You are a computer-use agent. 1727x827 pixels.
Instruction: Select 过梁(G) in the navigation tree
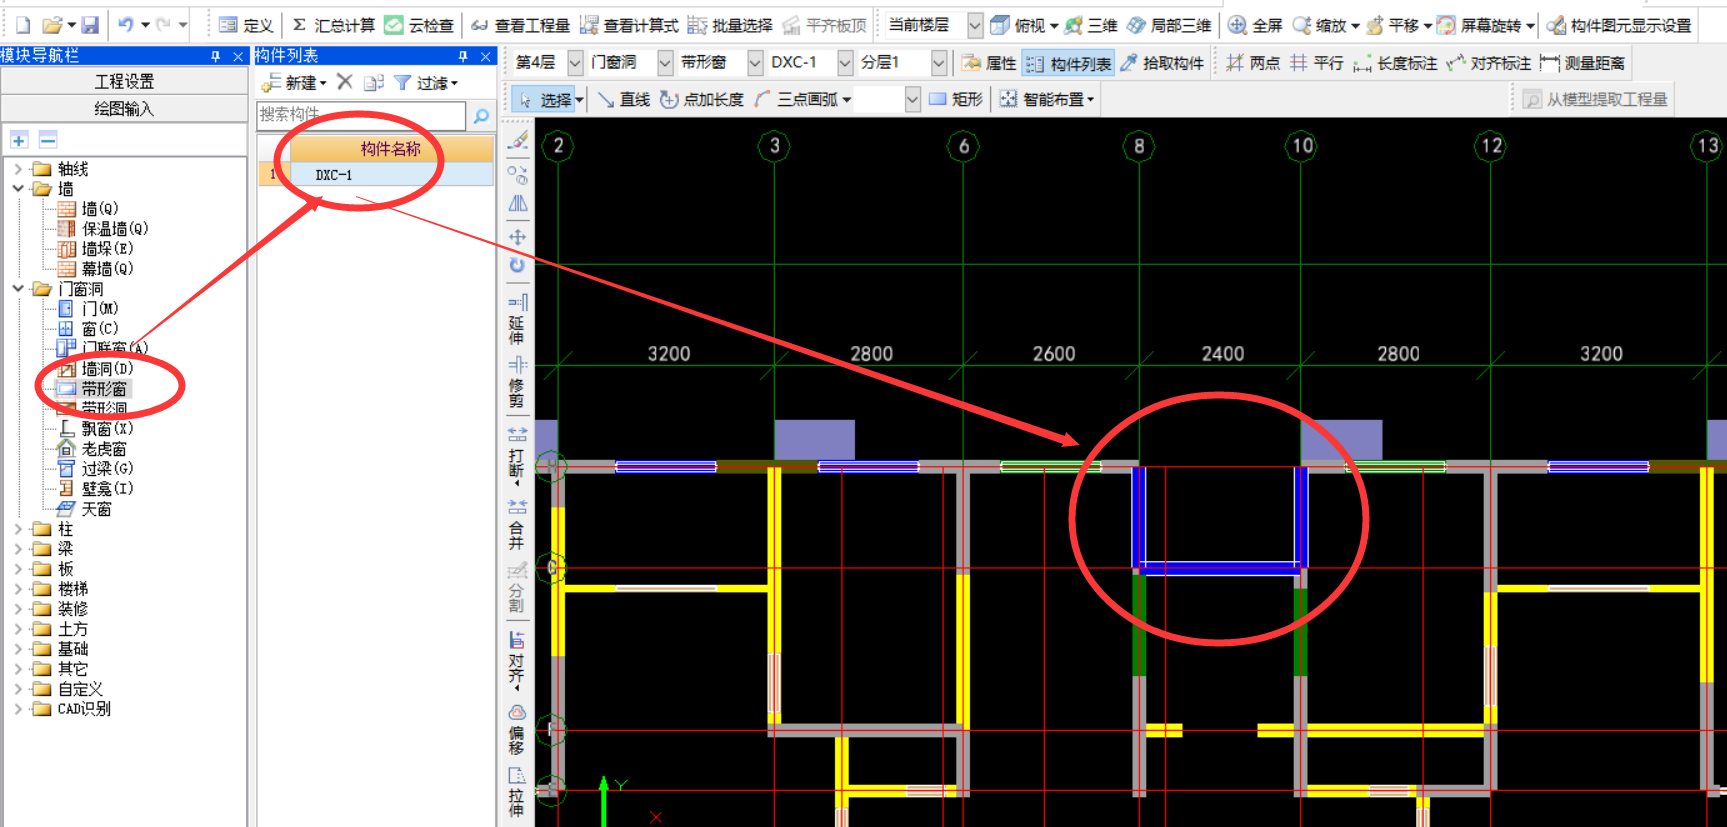[107, 468]
